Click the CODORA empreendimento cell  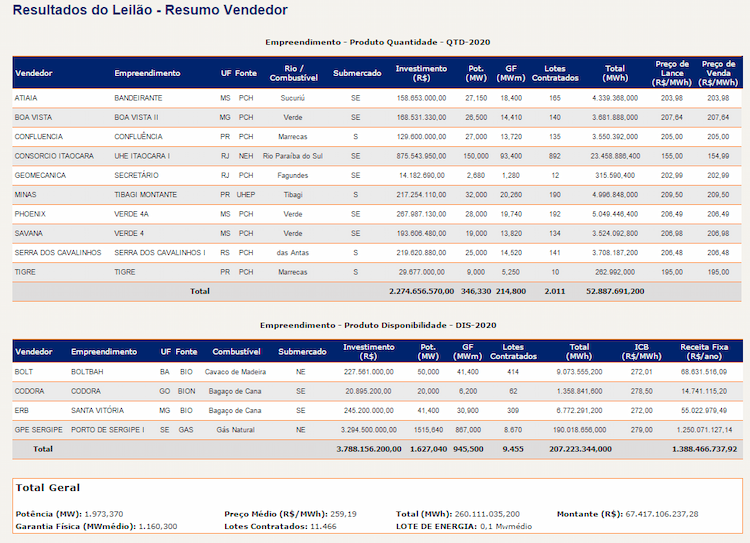[x=86, y=391]
